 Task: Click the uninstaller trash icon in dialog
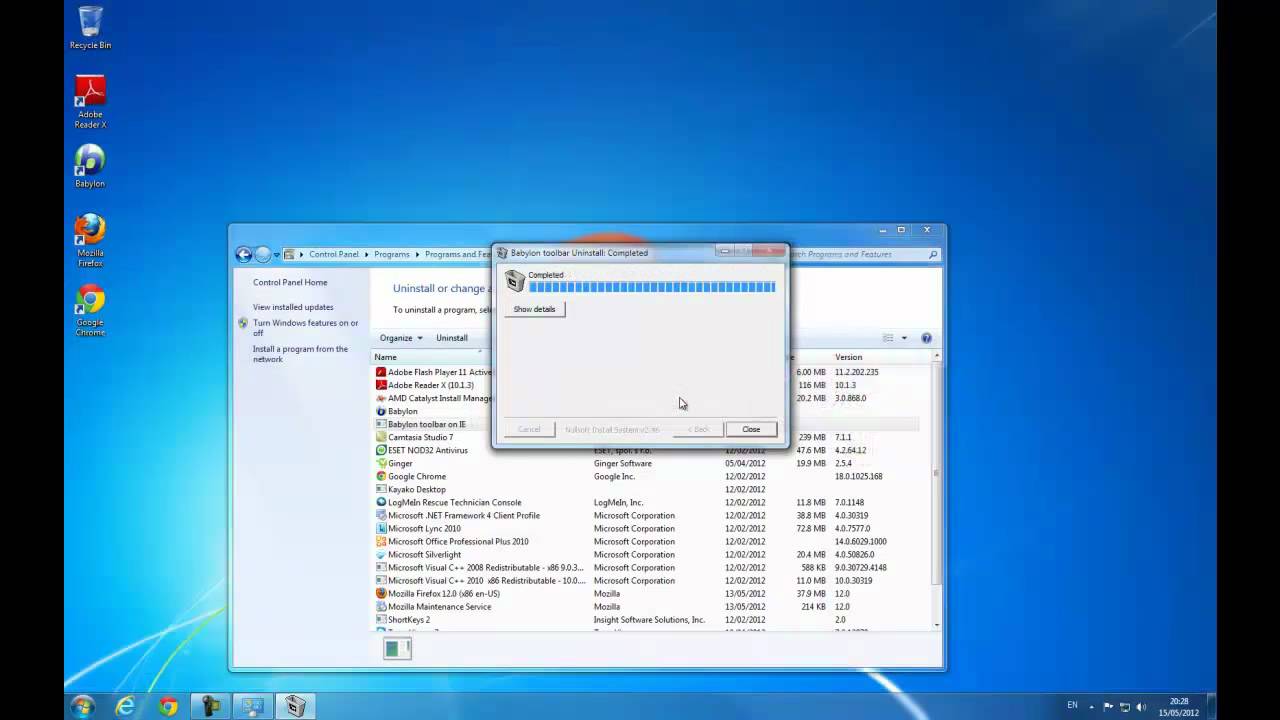(514, 281)
